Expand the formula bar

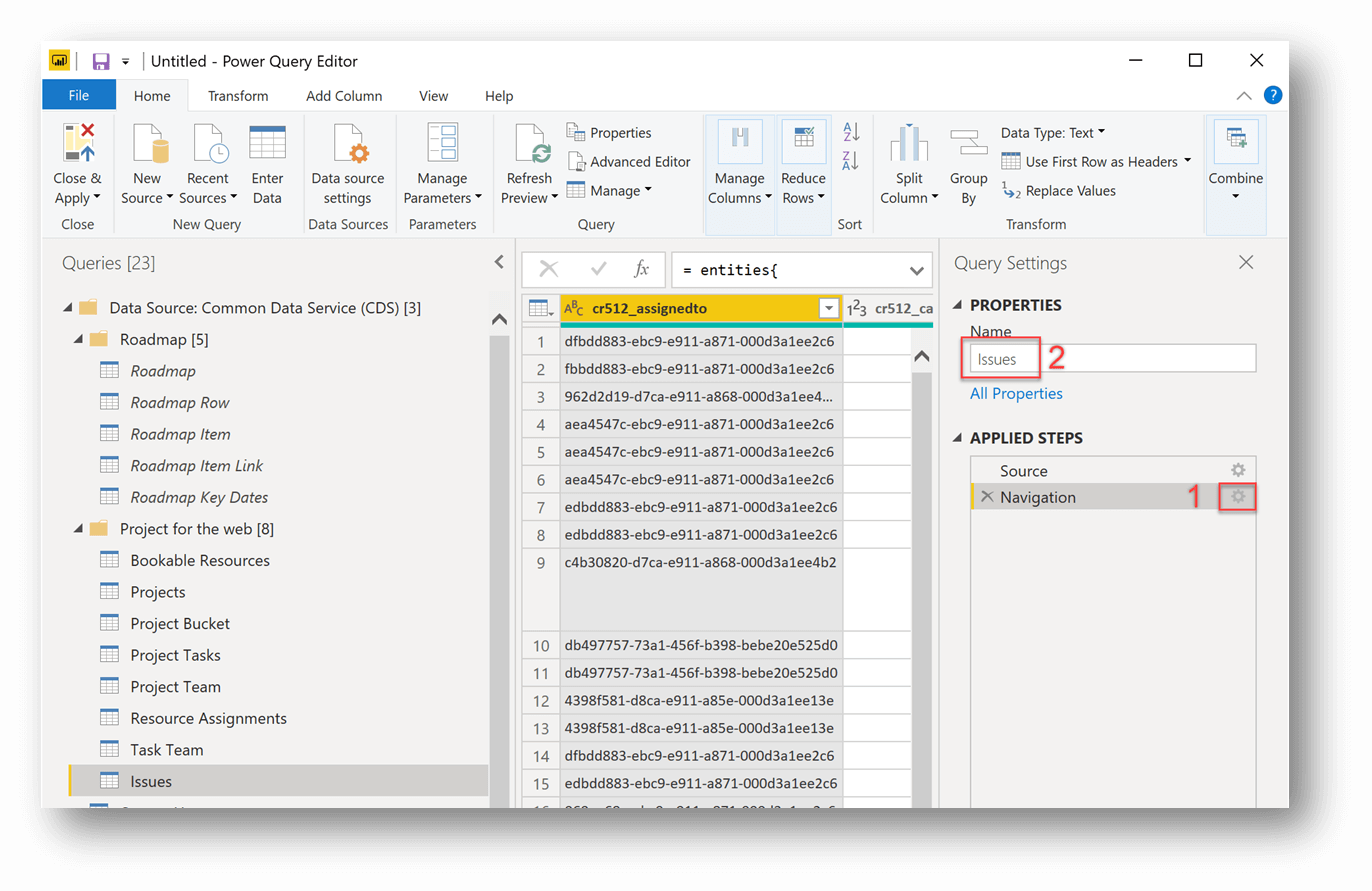917,270
